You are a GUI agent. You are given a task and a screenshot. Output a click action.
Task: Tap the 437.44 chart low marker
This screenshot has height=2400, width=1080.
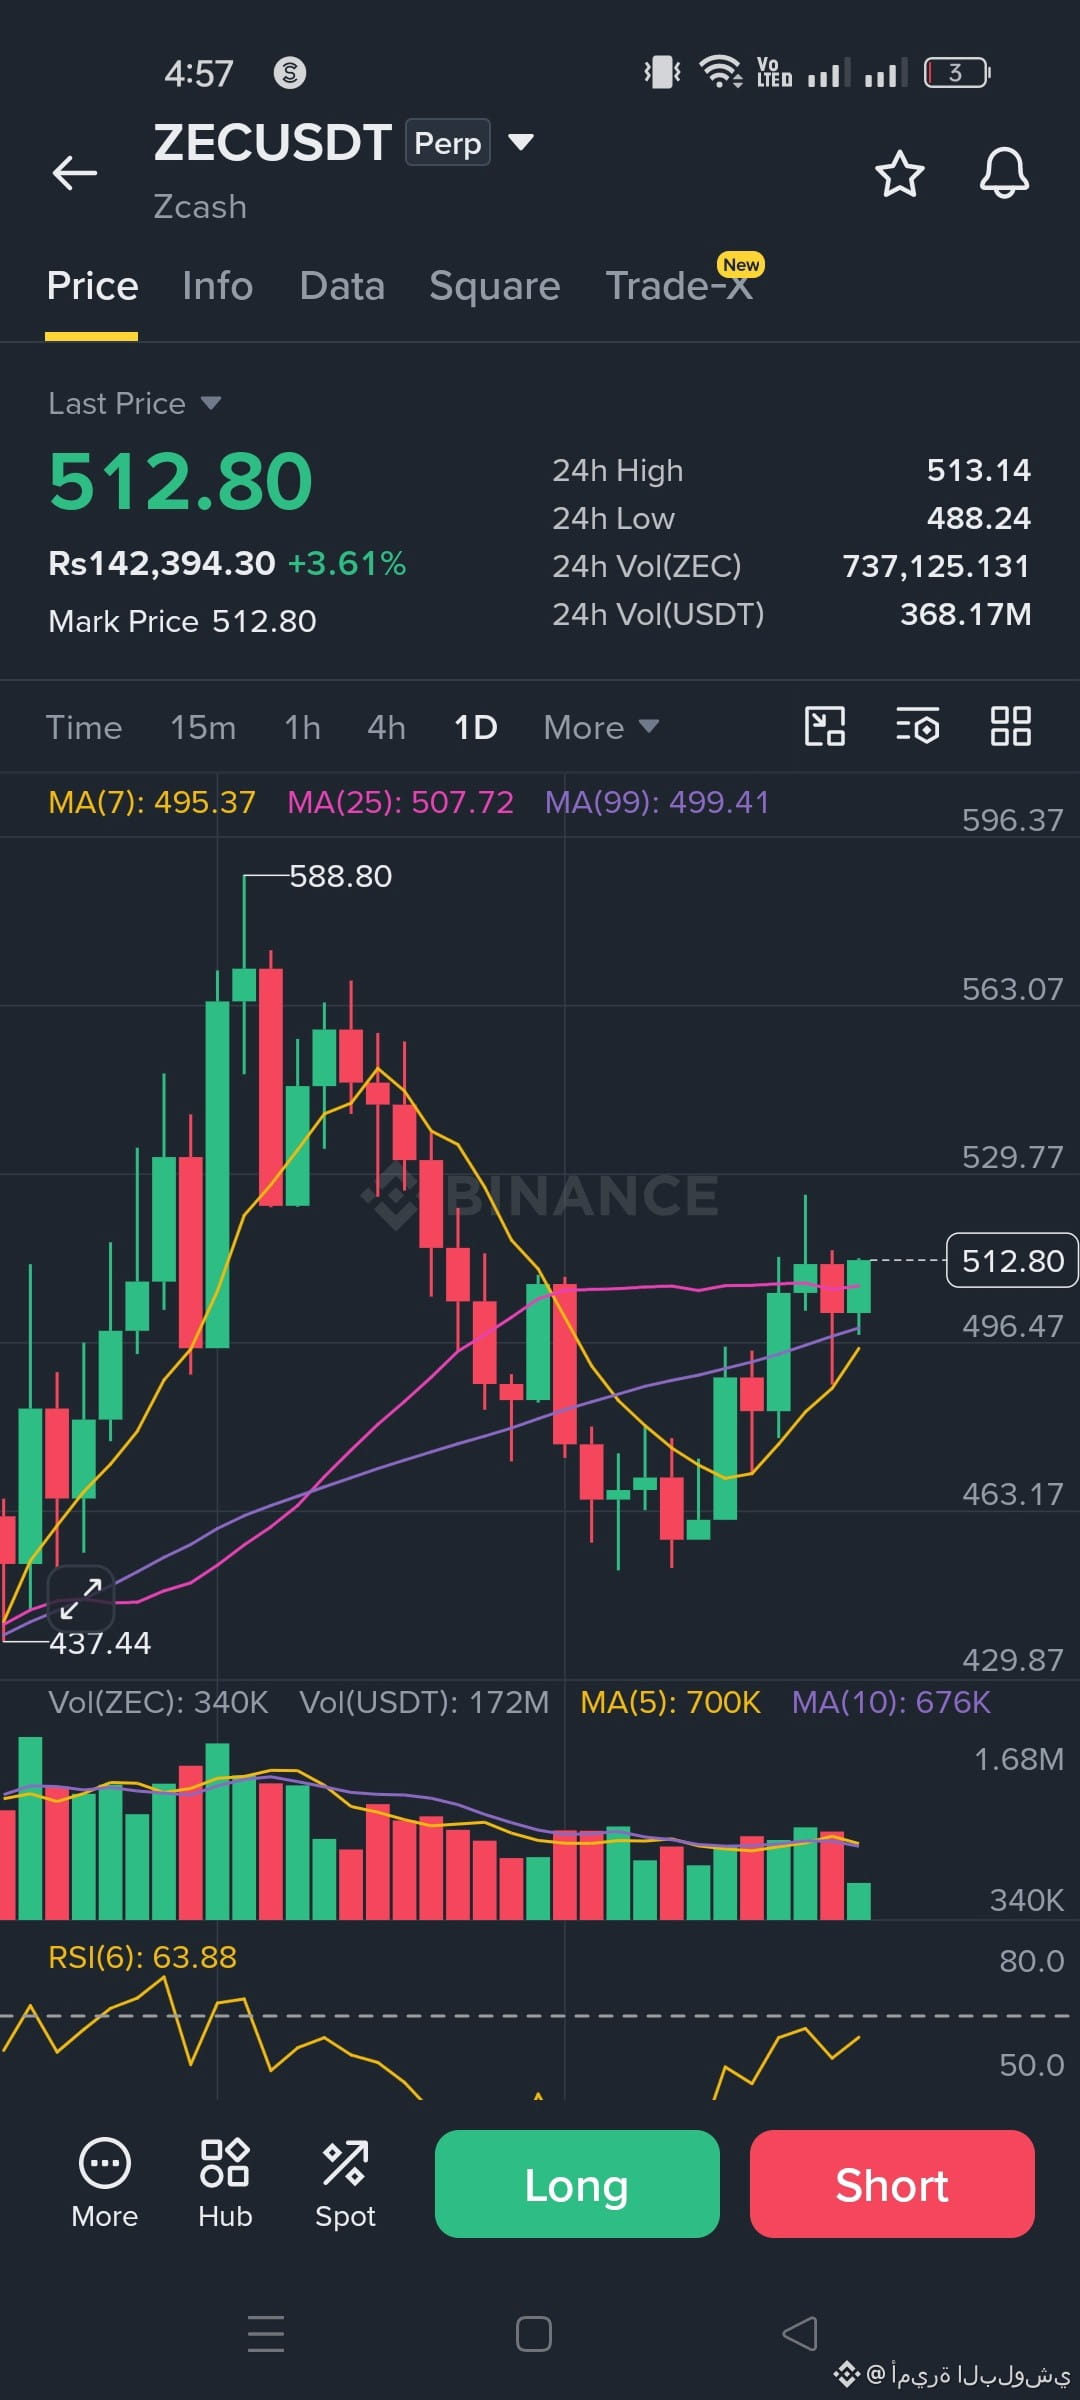pyautogui.click(x=100, y=1643)
